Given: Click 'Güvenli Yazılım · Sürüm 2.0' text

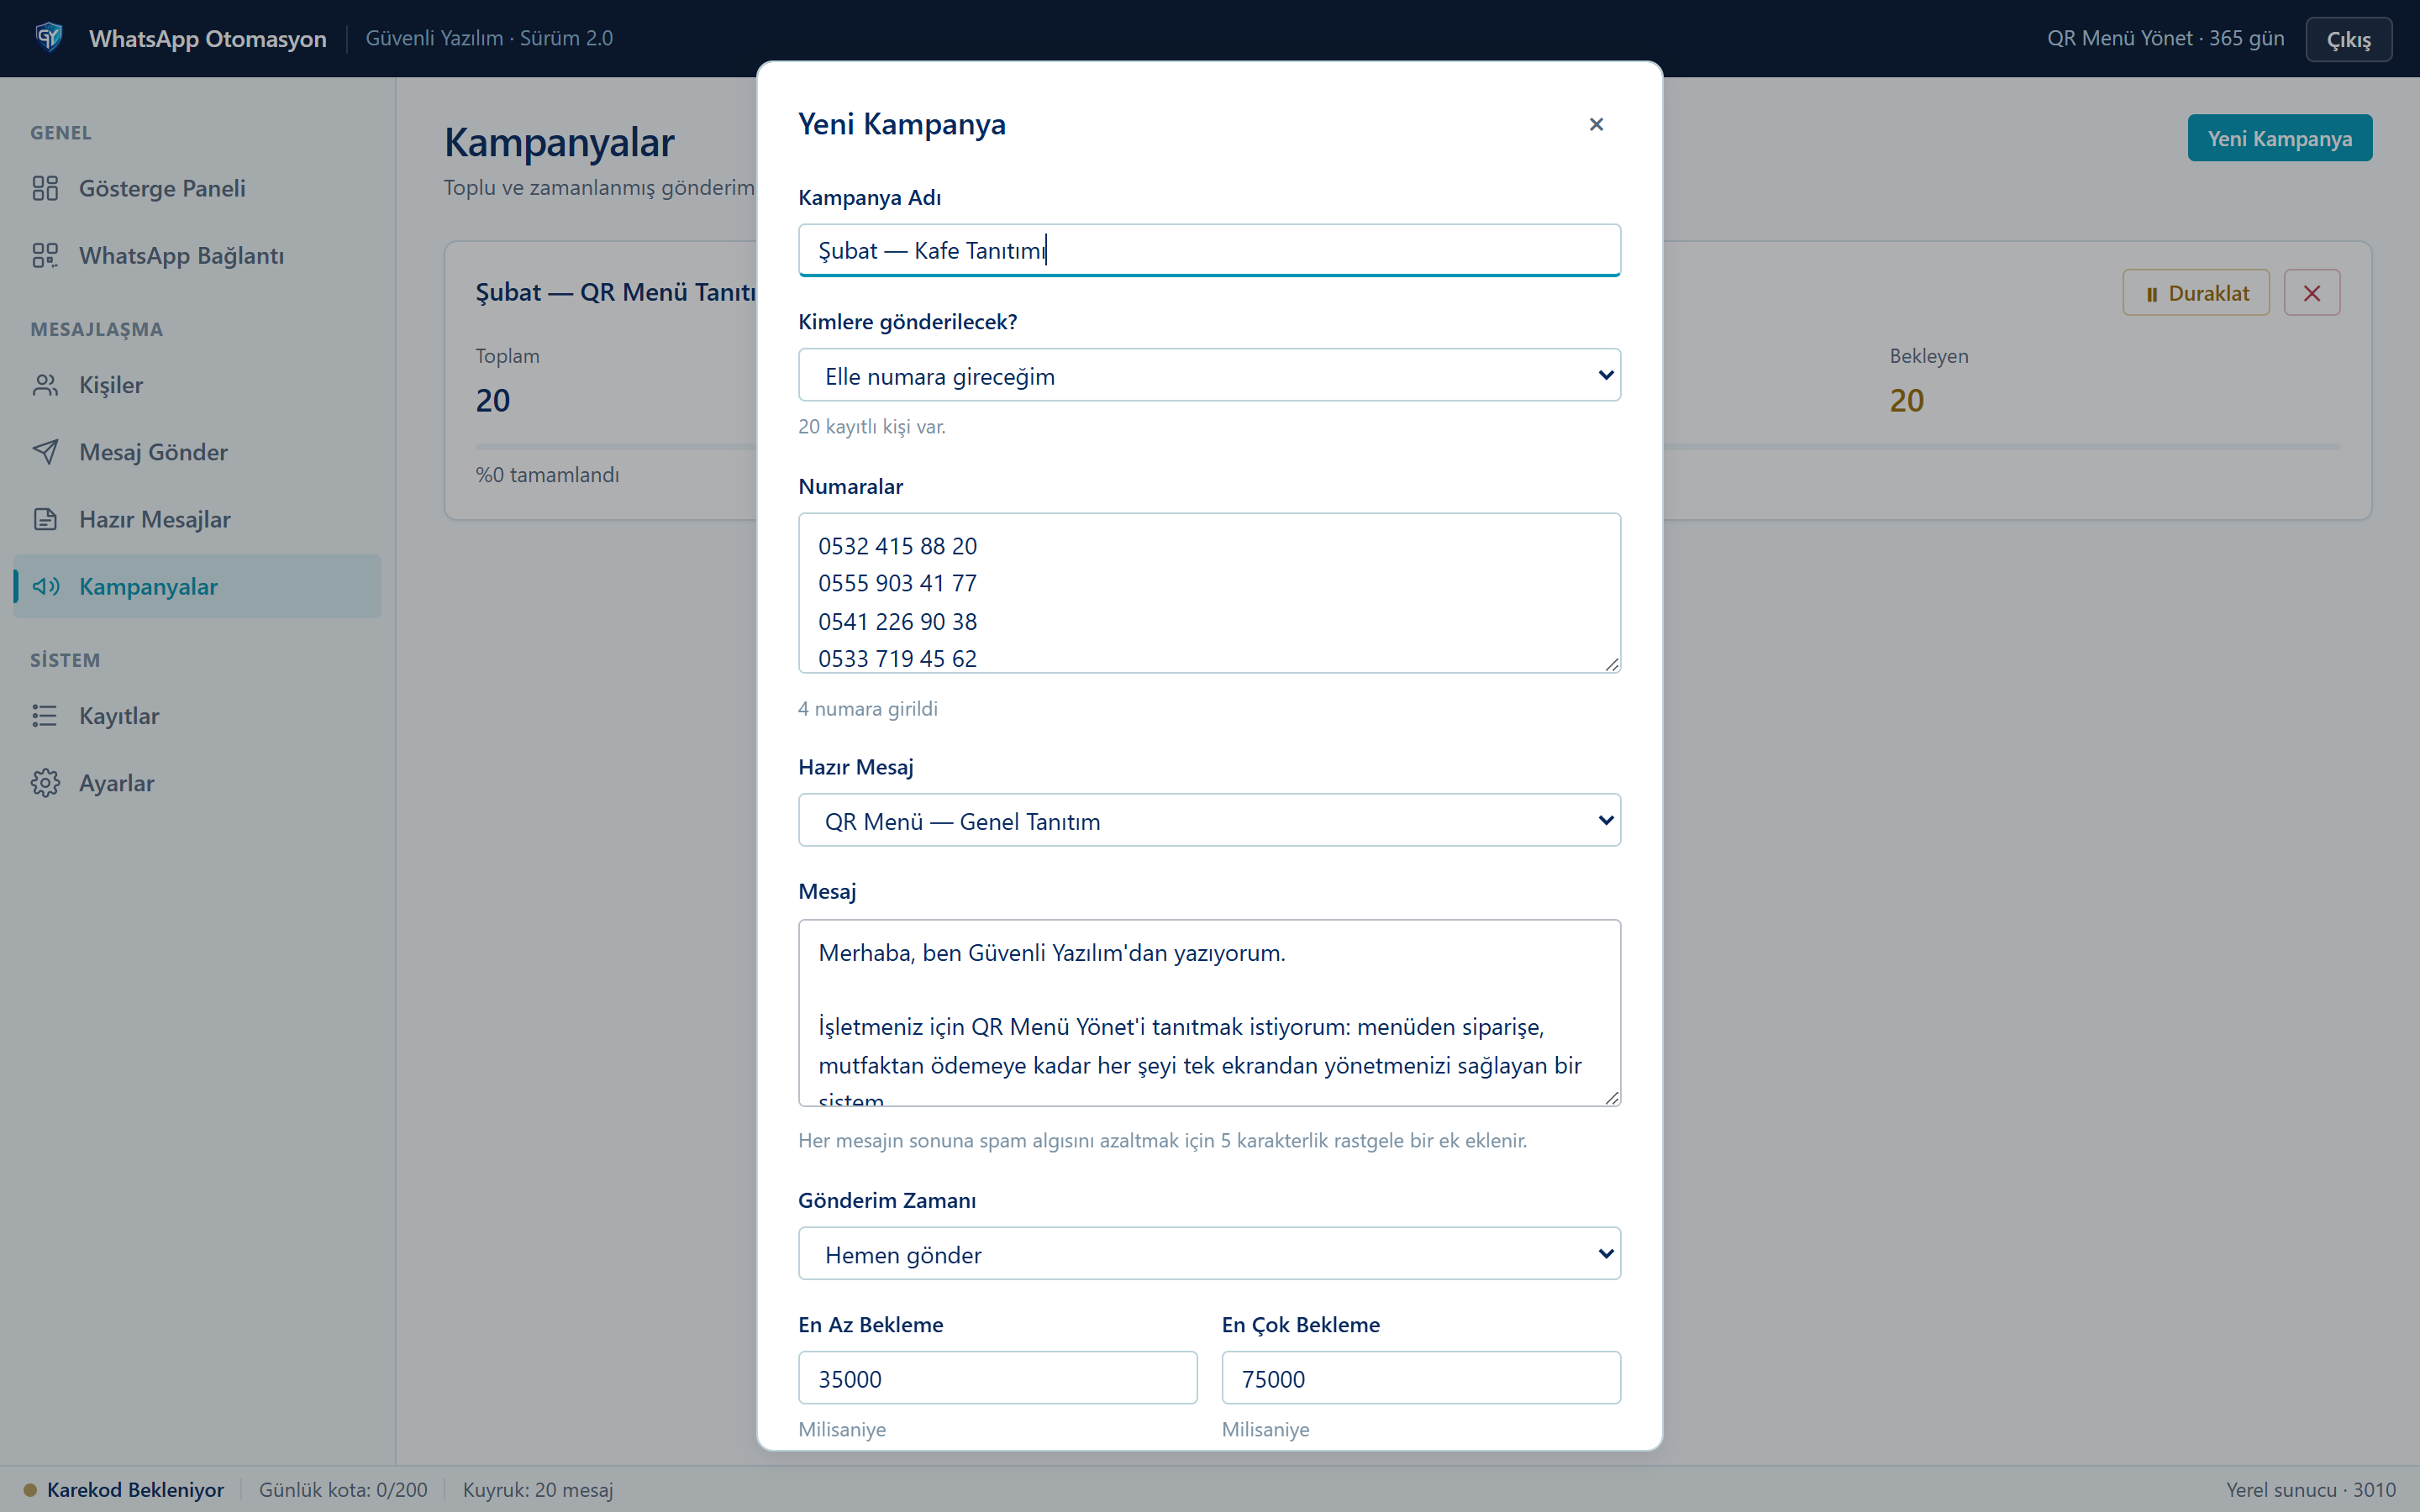Looking at the screenshot, I should click(x=489, y=38).
